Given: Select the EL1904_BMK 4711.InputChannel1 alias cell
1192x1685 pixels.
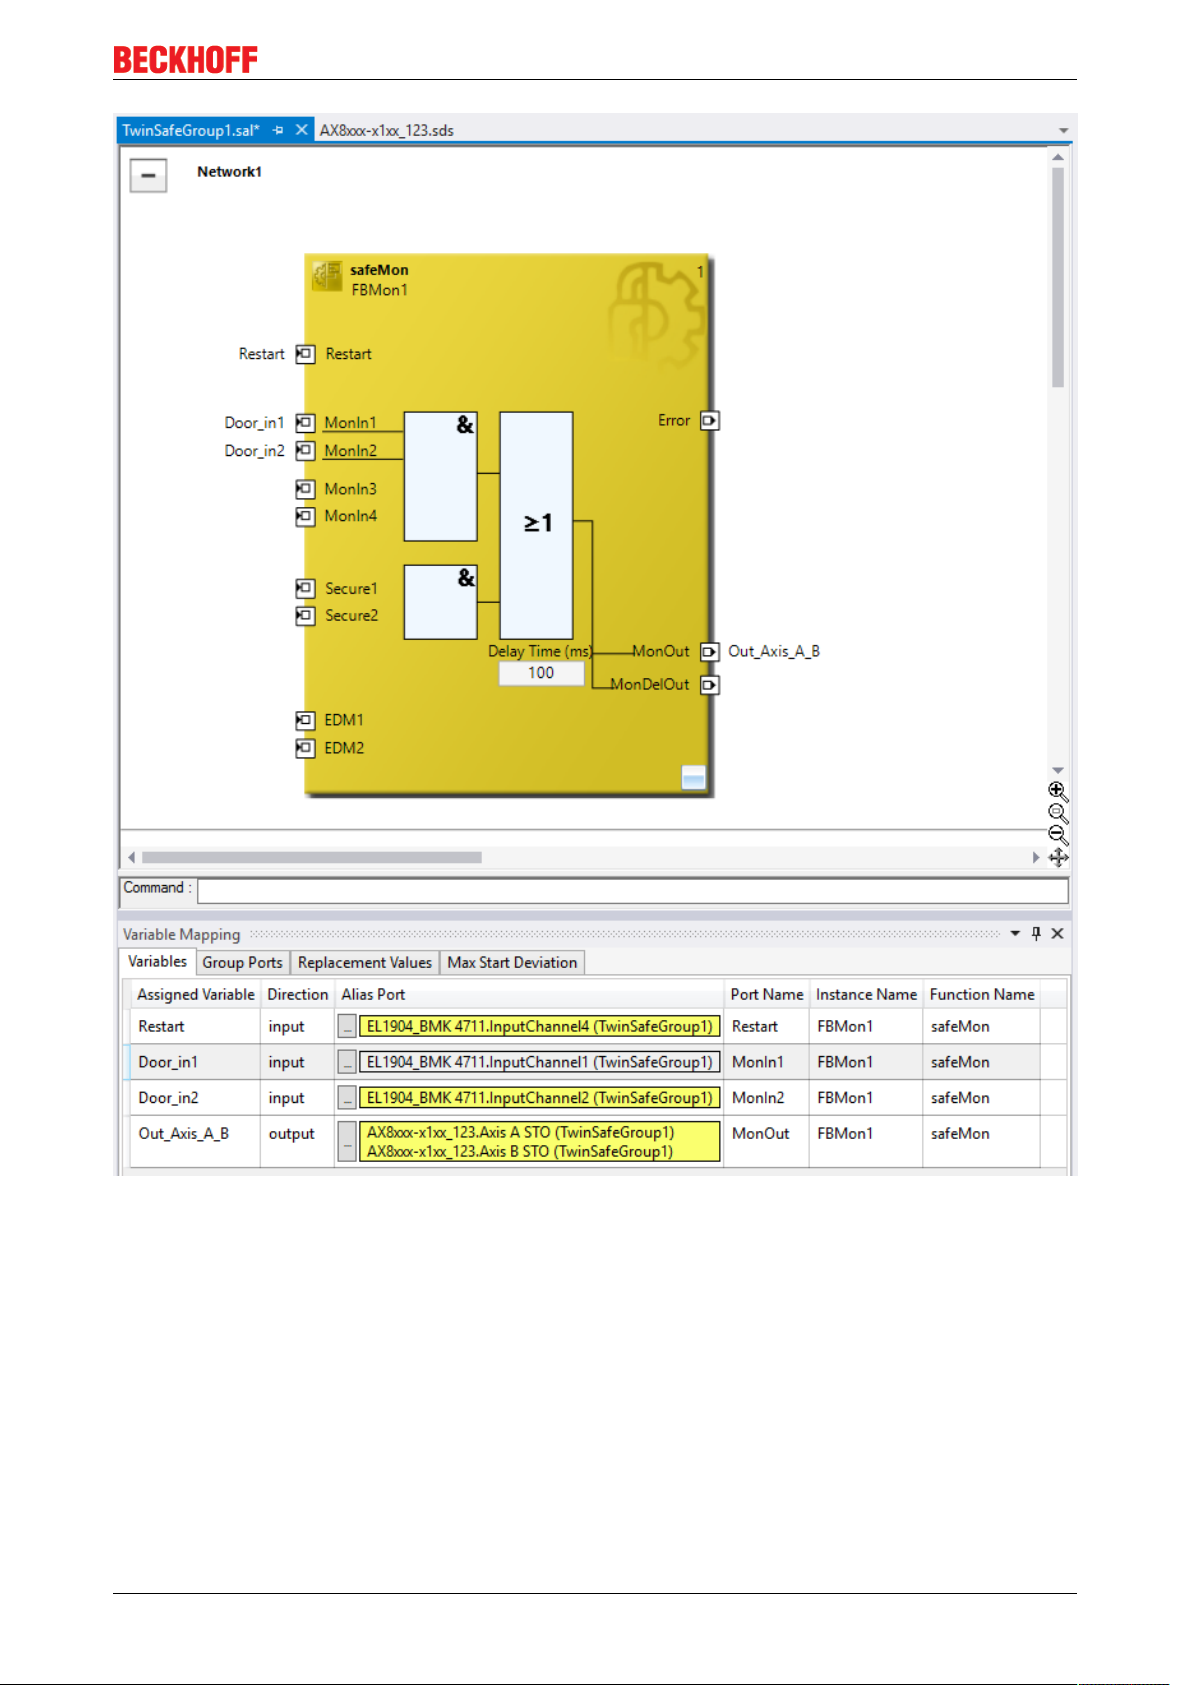Looking at the screenshot, I should (540, 1062).
